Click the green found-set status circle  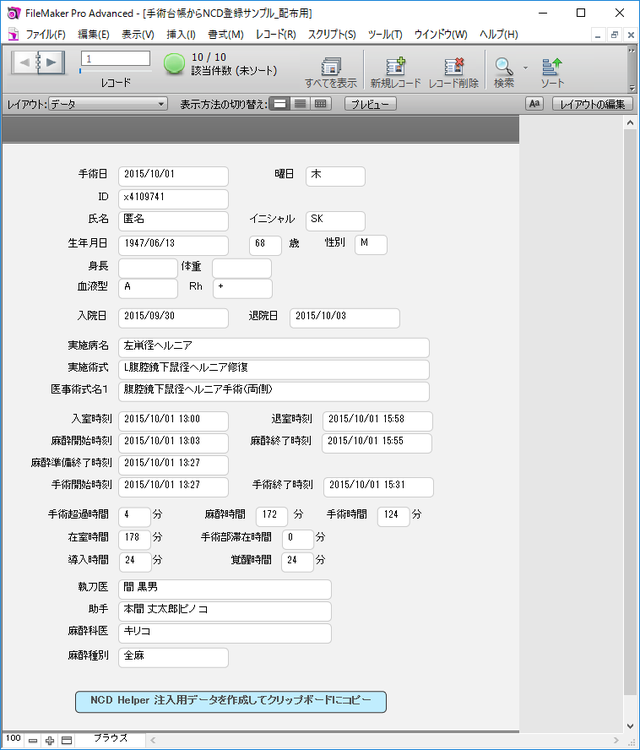174,63
